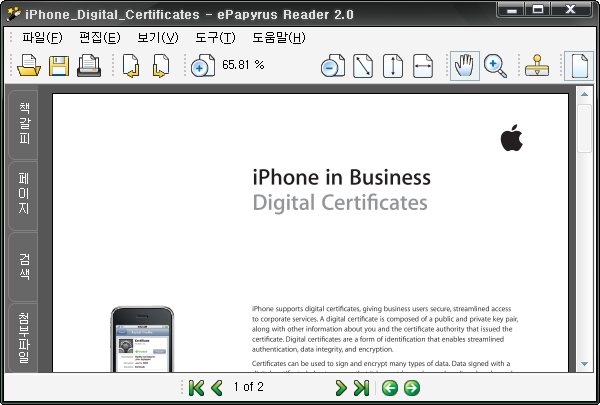Open the 편집(E) menu
The height and width of the screenshot is (405, 600).
pos(99,38)
